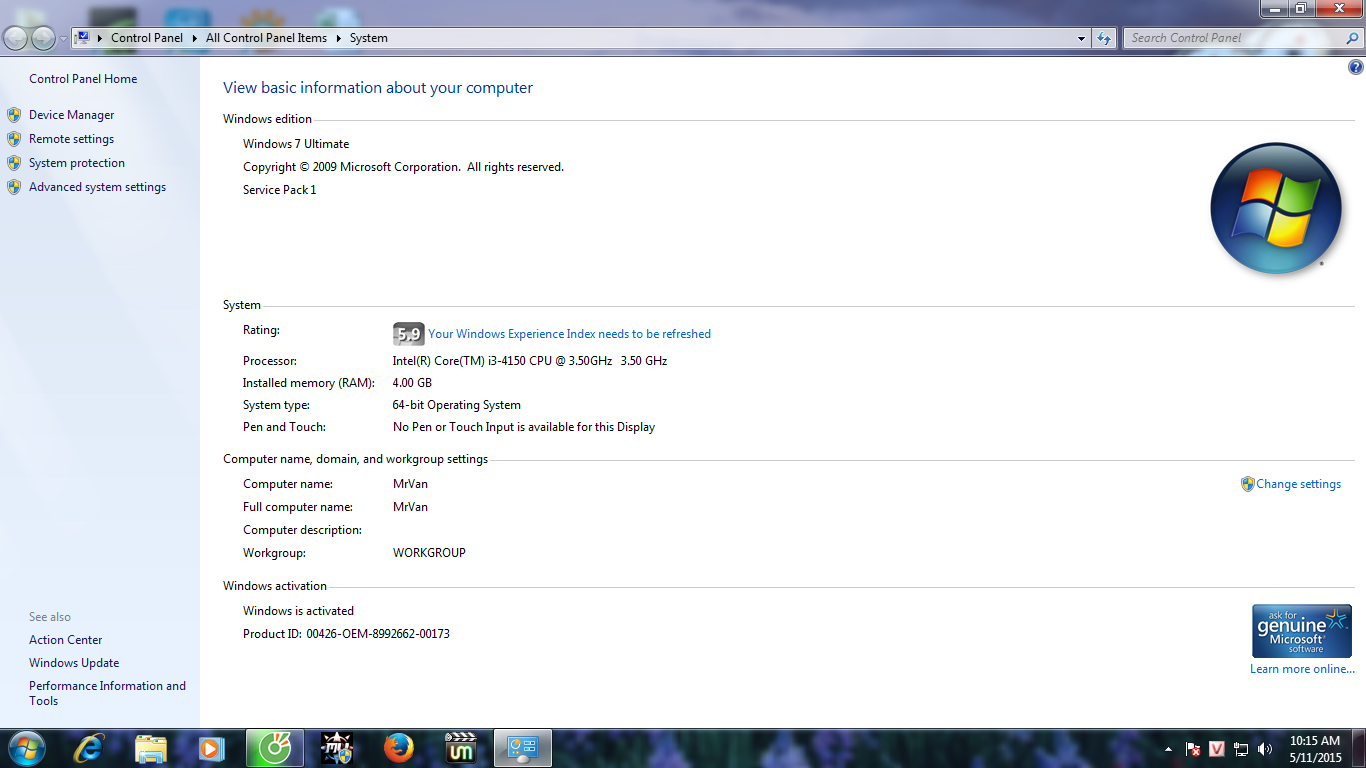The image size is (1366, 768).
Task: Click Change settings for computer name
Action: pyautogui.click(x=1298, y=484)
